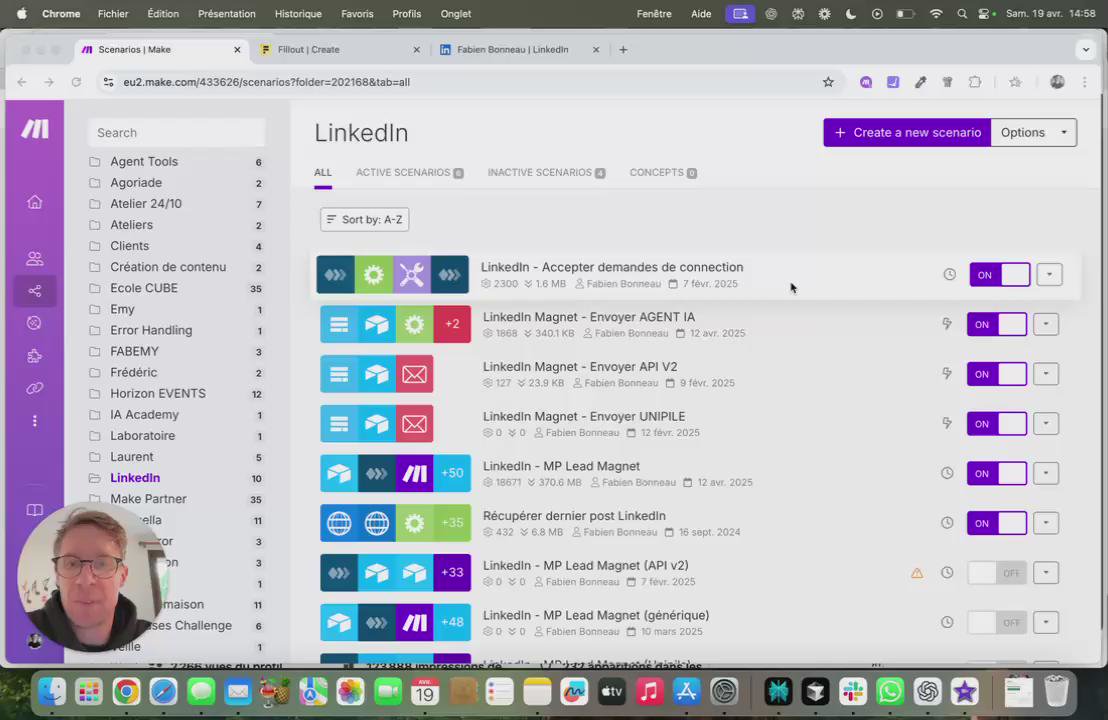Screen dimensions: 1108x720
Task: Open the Team people icon in sidebar
Action: (x=35, y=258)
